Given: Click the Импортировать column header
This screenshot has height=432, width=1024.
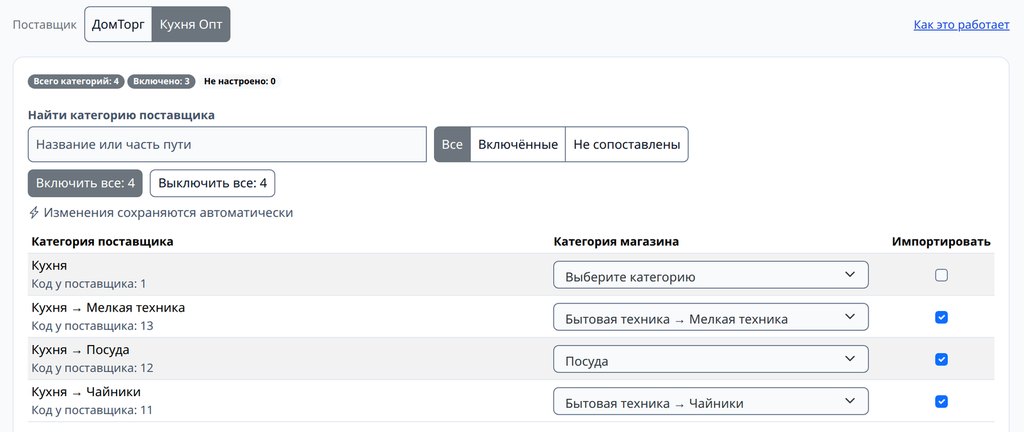Looking at the screenshot, I should click(x=941, y=241).
